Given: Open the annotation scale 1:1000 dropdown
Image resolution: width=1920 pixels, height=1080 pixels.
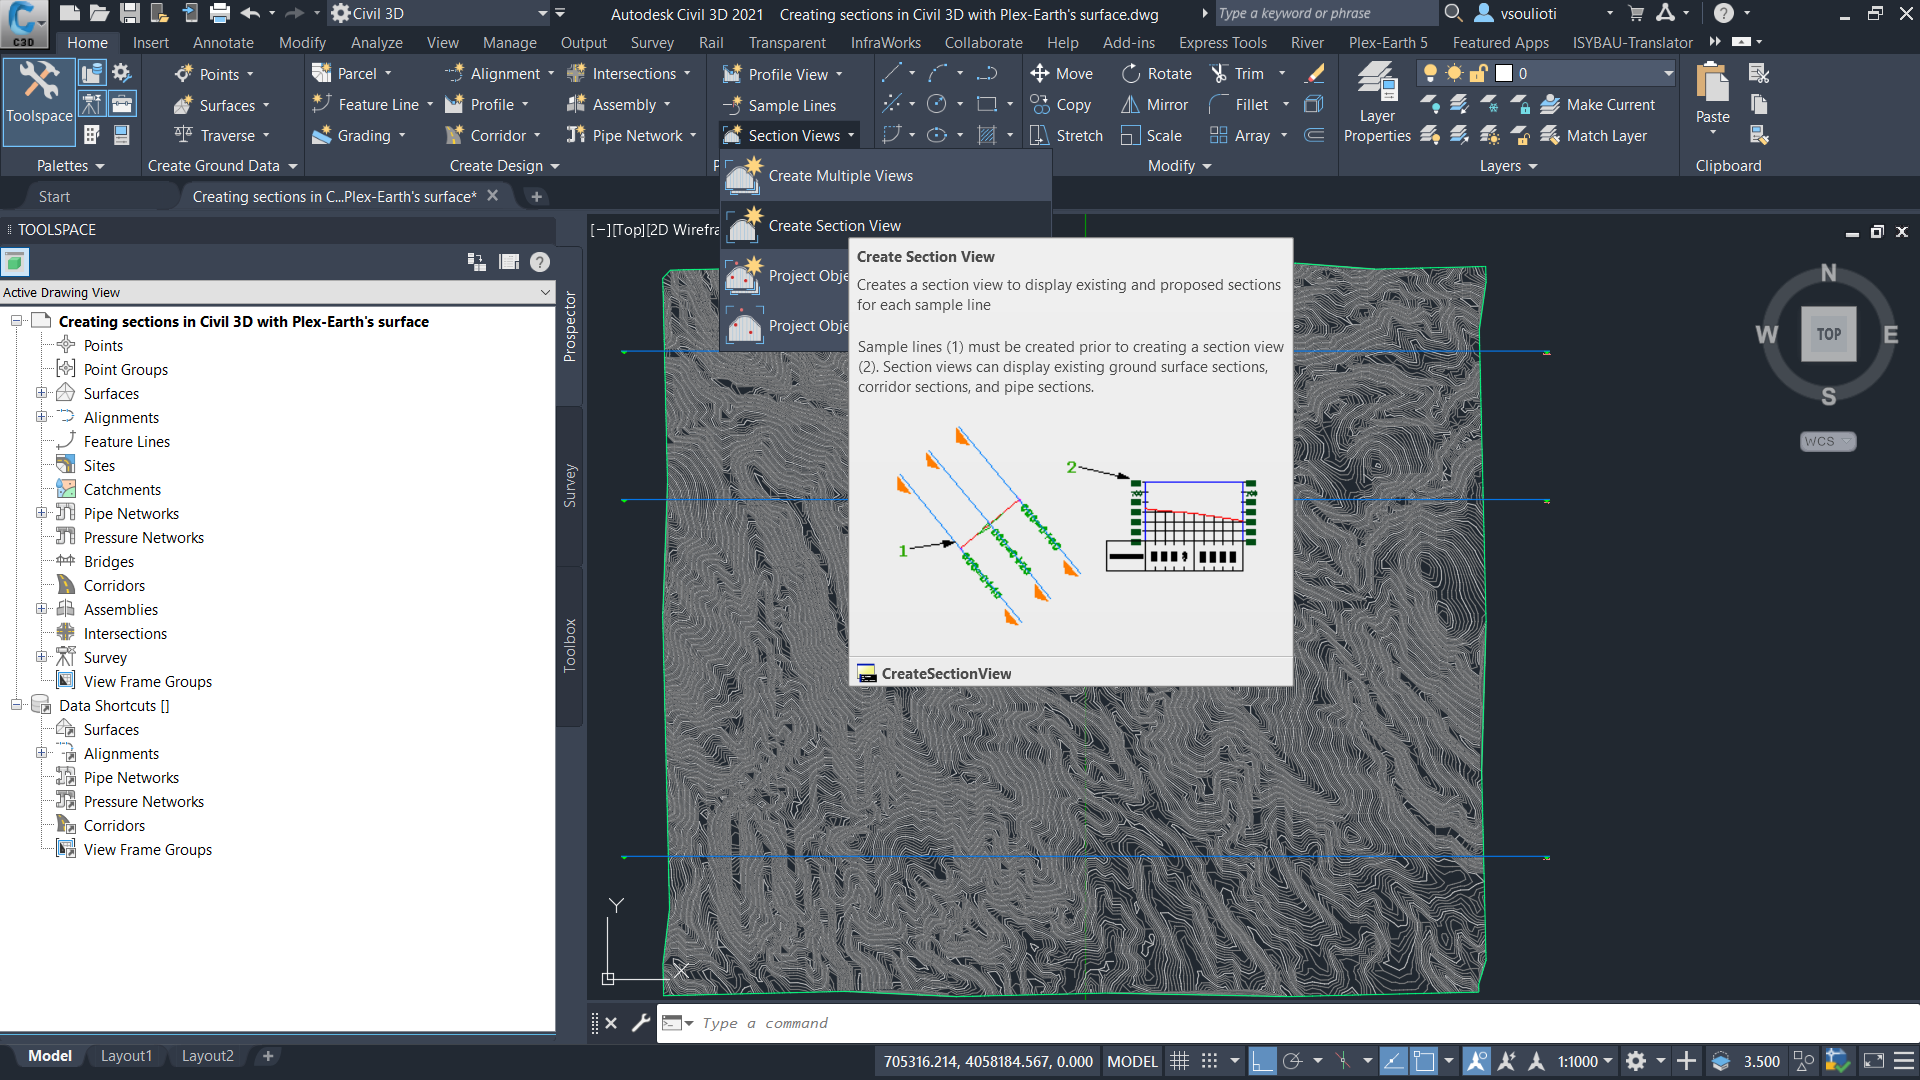Looking at the screenshot, I should click(x=1584, y=1061).
